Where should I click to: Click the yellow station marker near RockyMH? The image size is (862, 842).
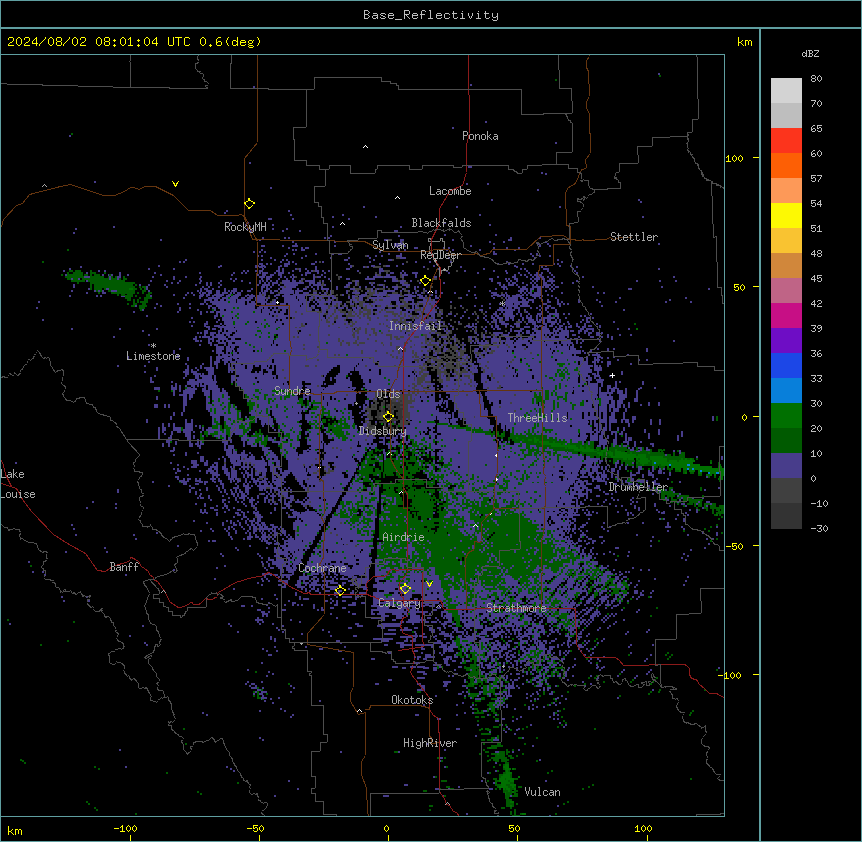click(250, 204)
